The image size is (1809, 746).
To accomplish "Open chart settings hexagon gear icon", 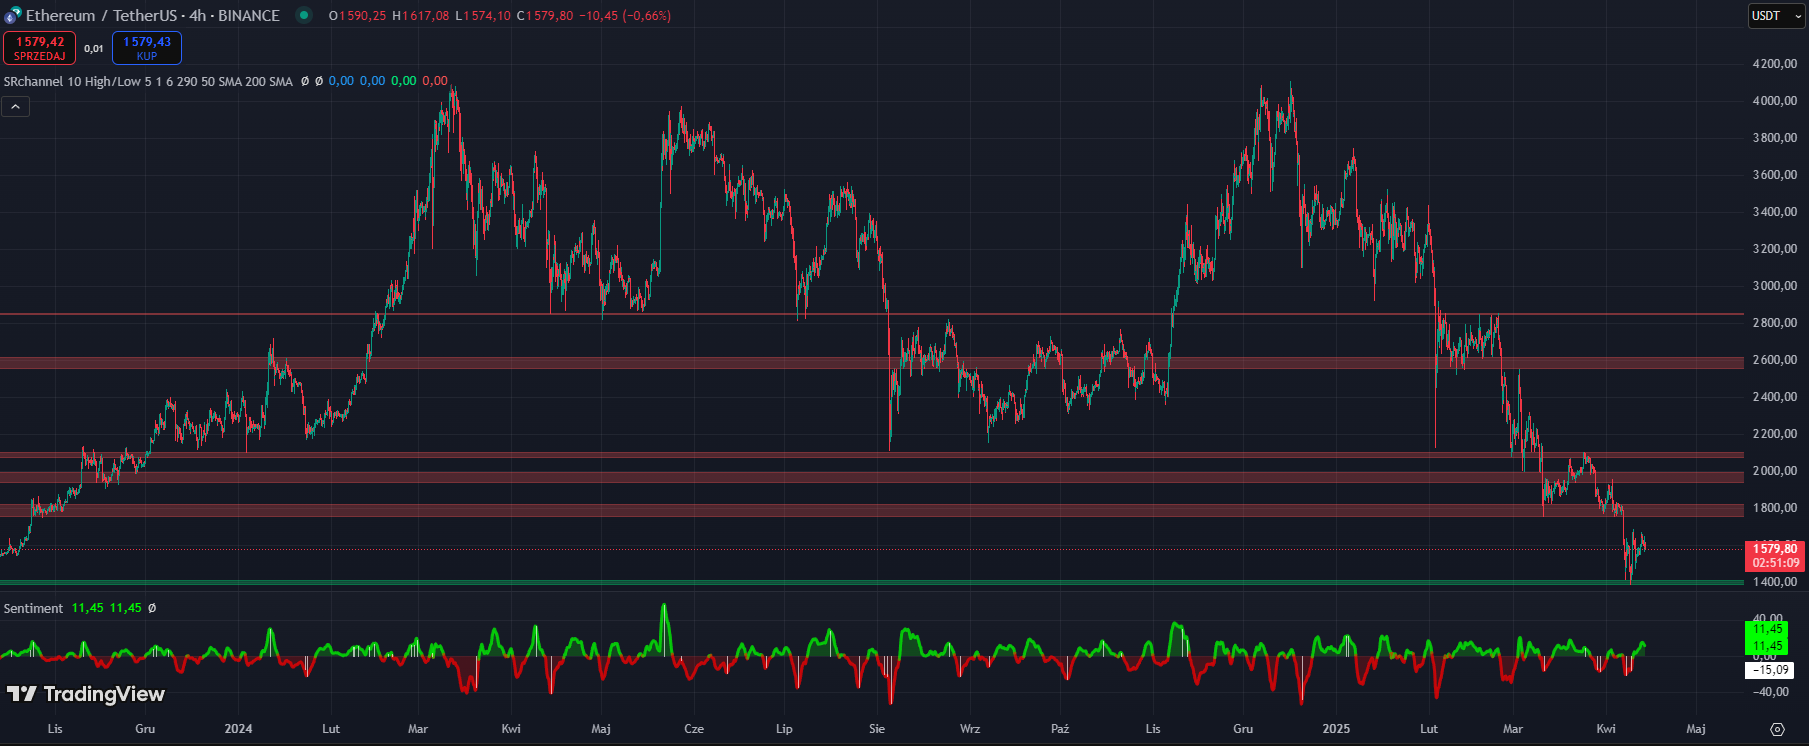I will click(1777, 729).
